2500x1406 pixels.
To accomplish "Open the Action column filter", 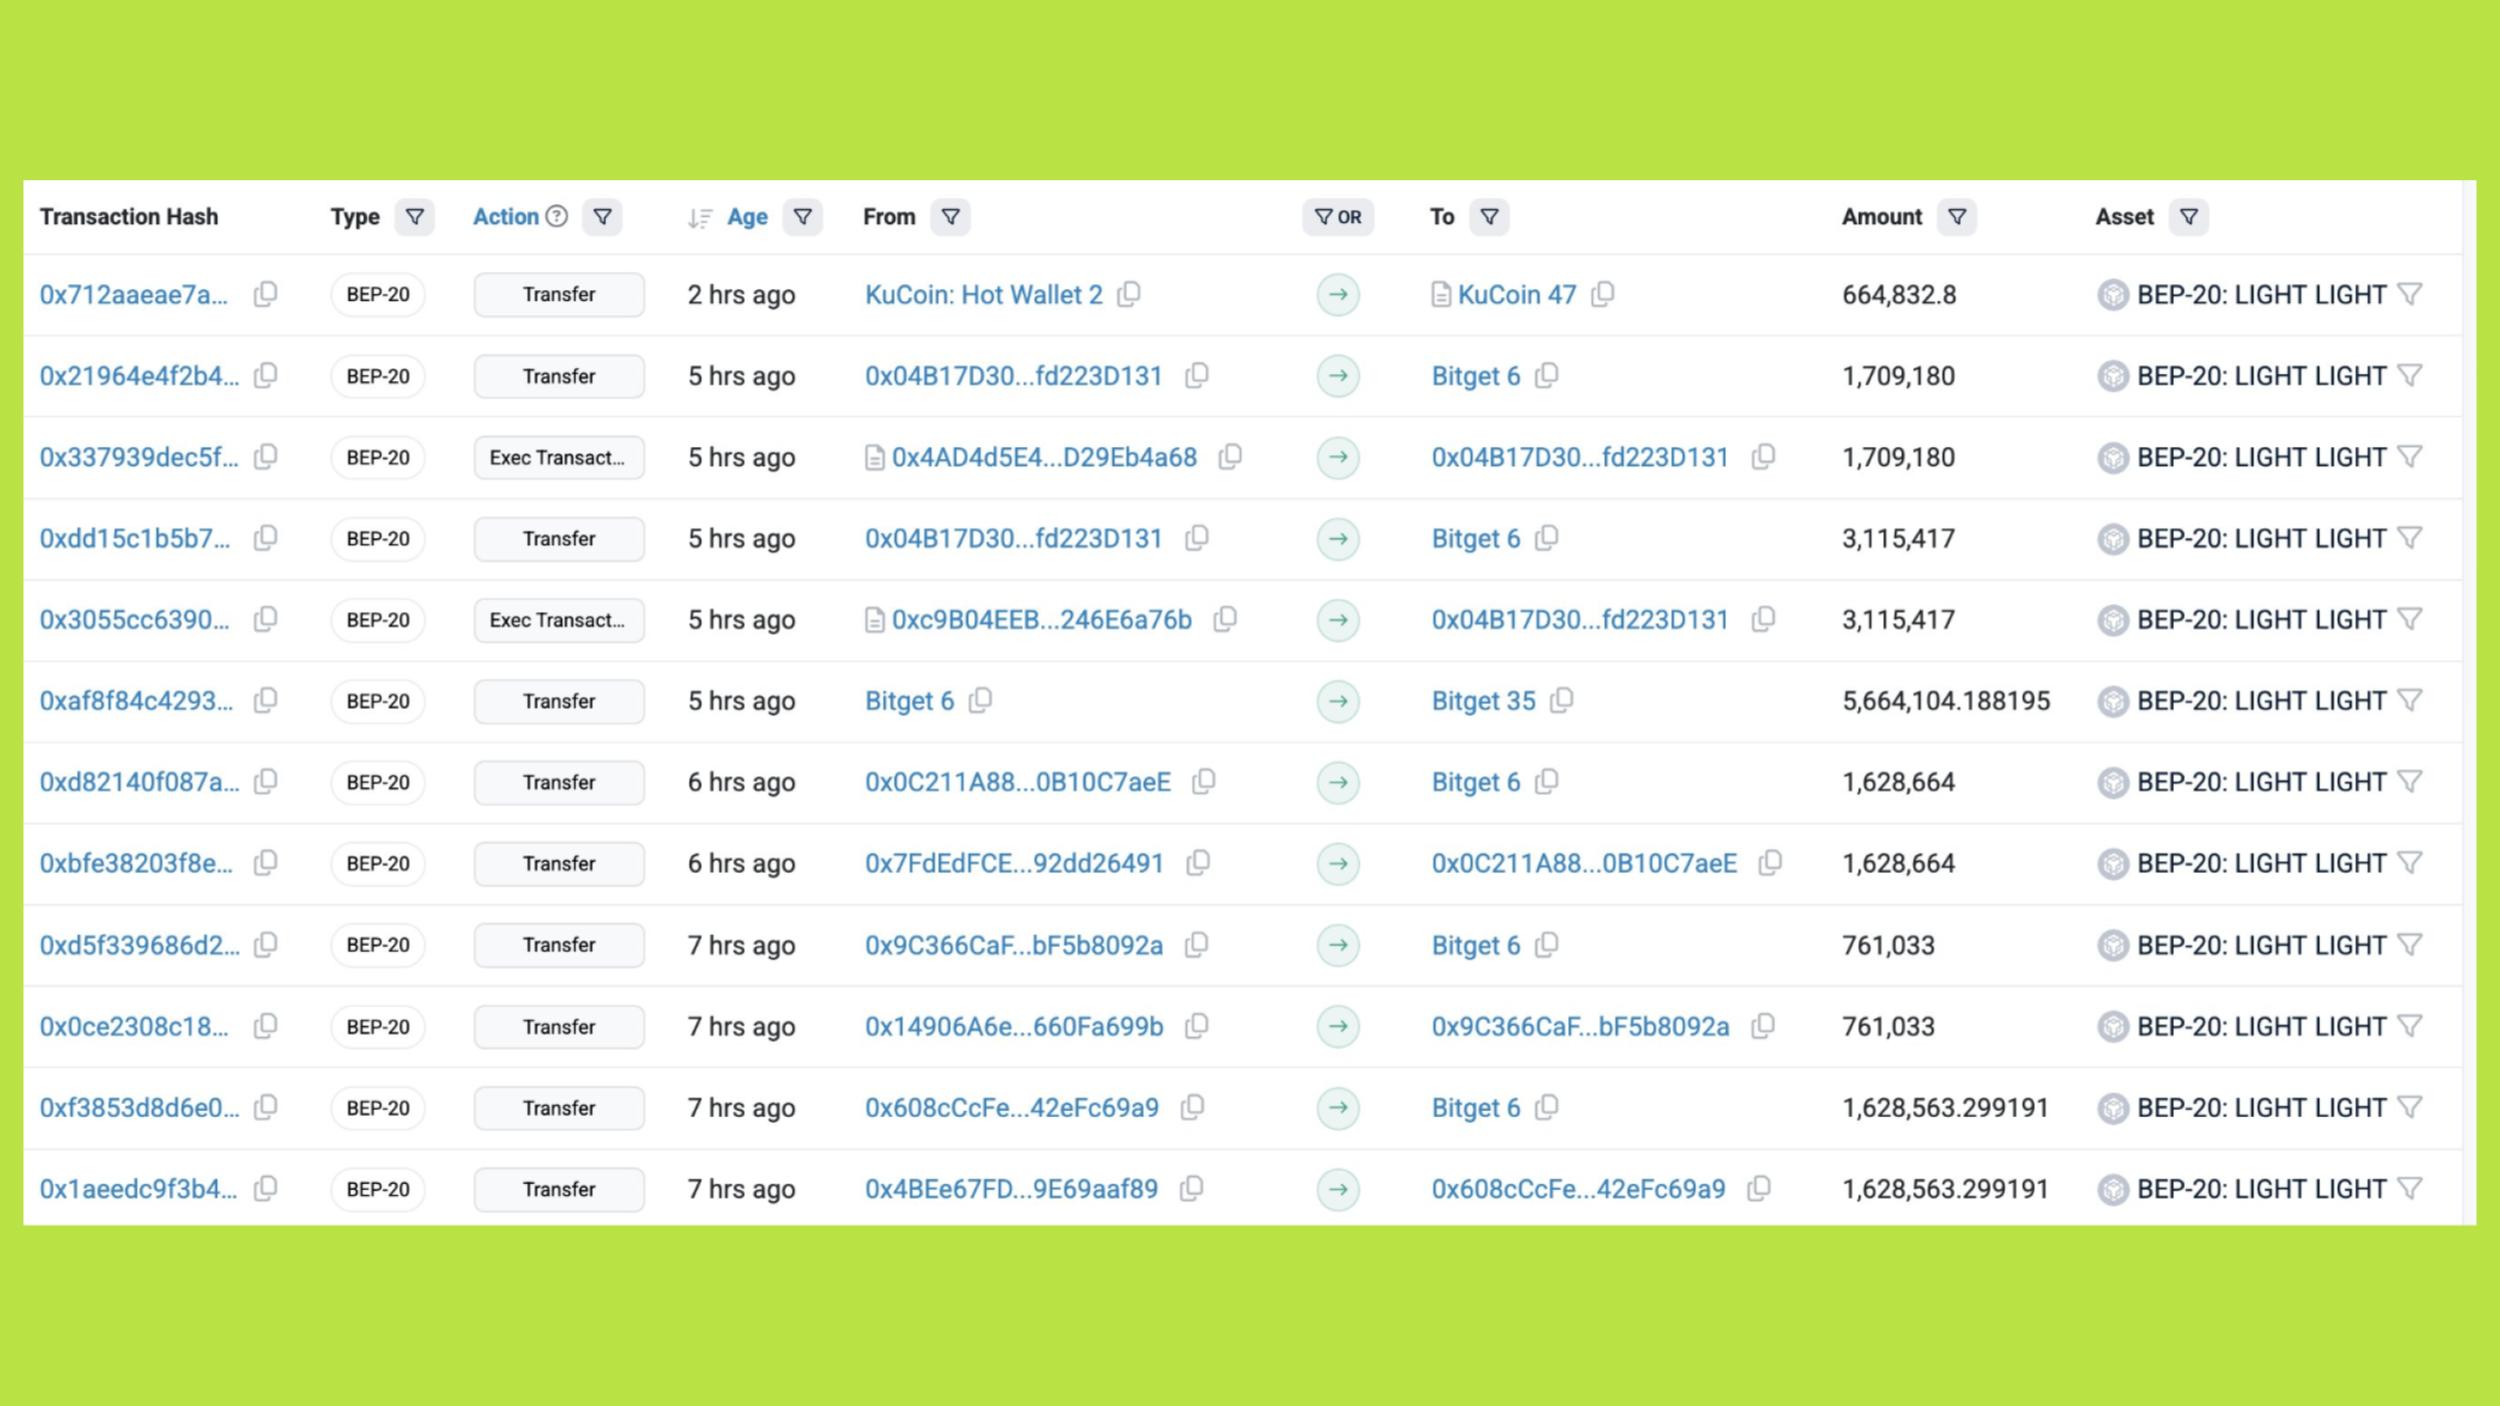I will coord(602,217).
